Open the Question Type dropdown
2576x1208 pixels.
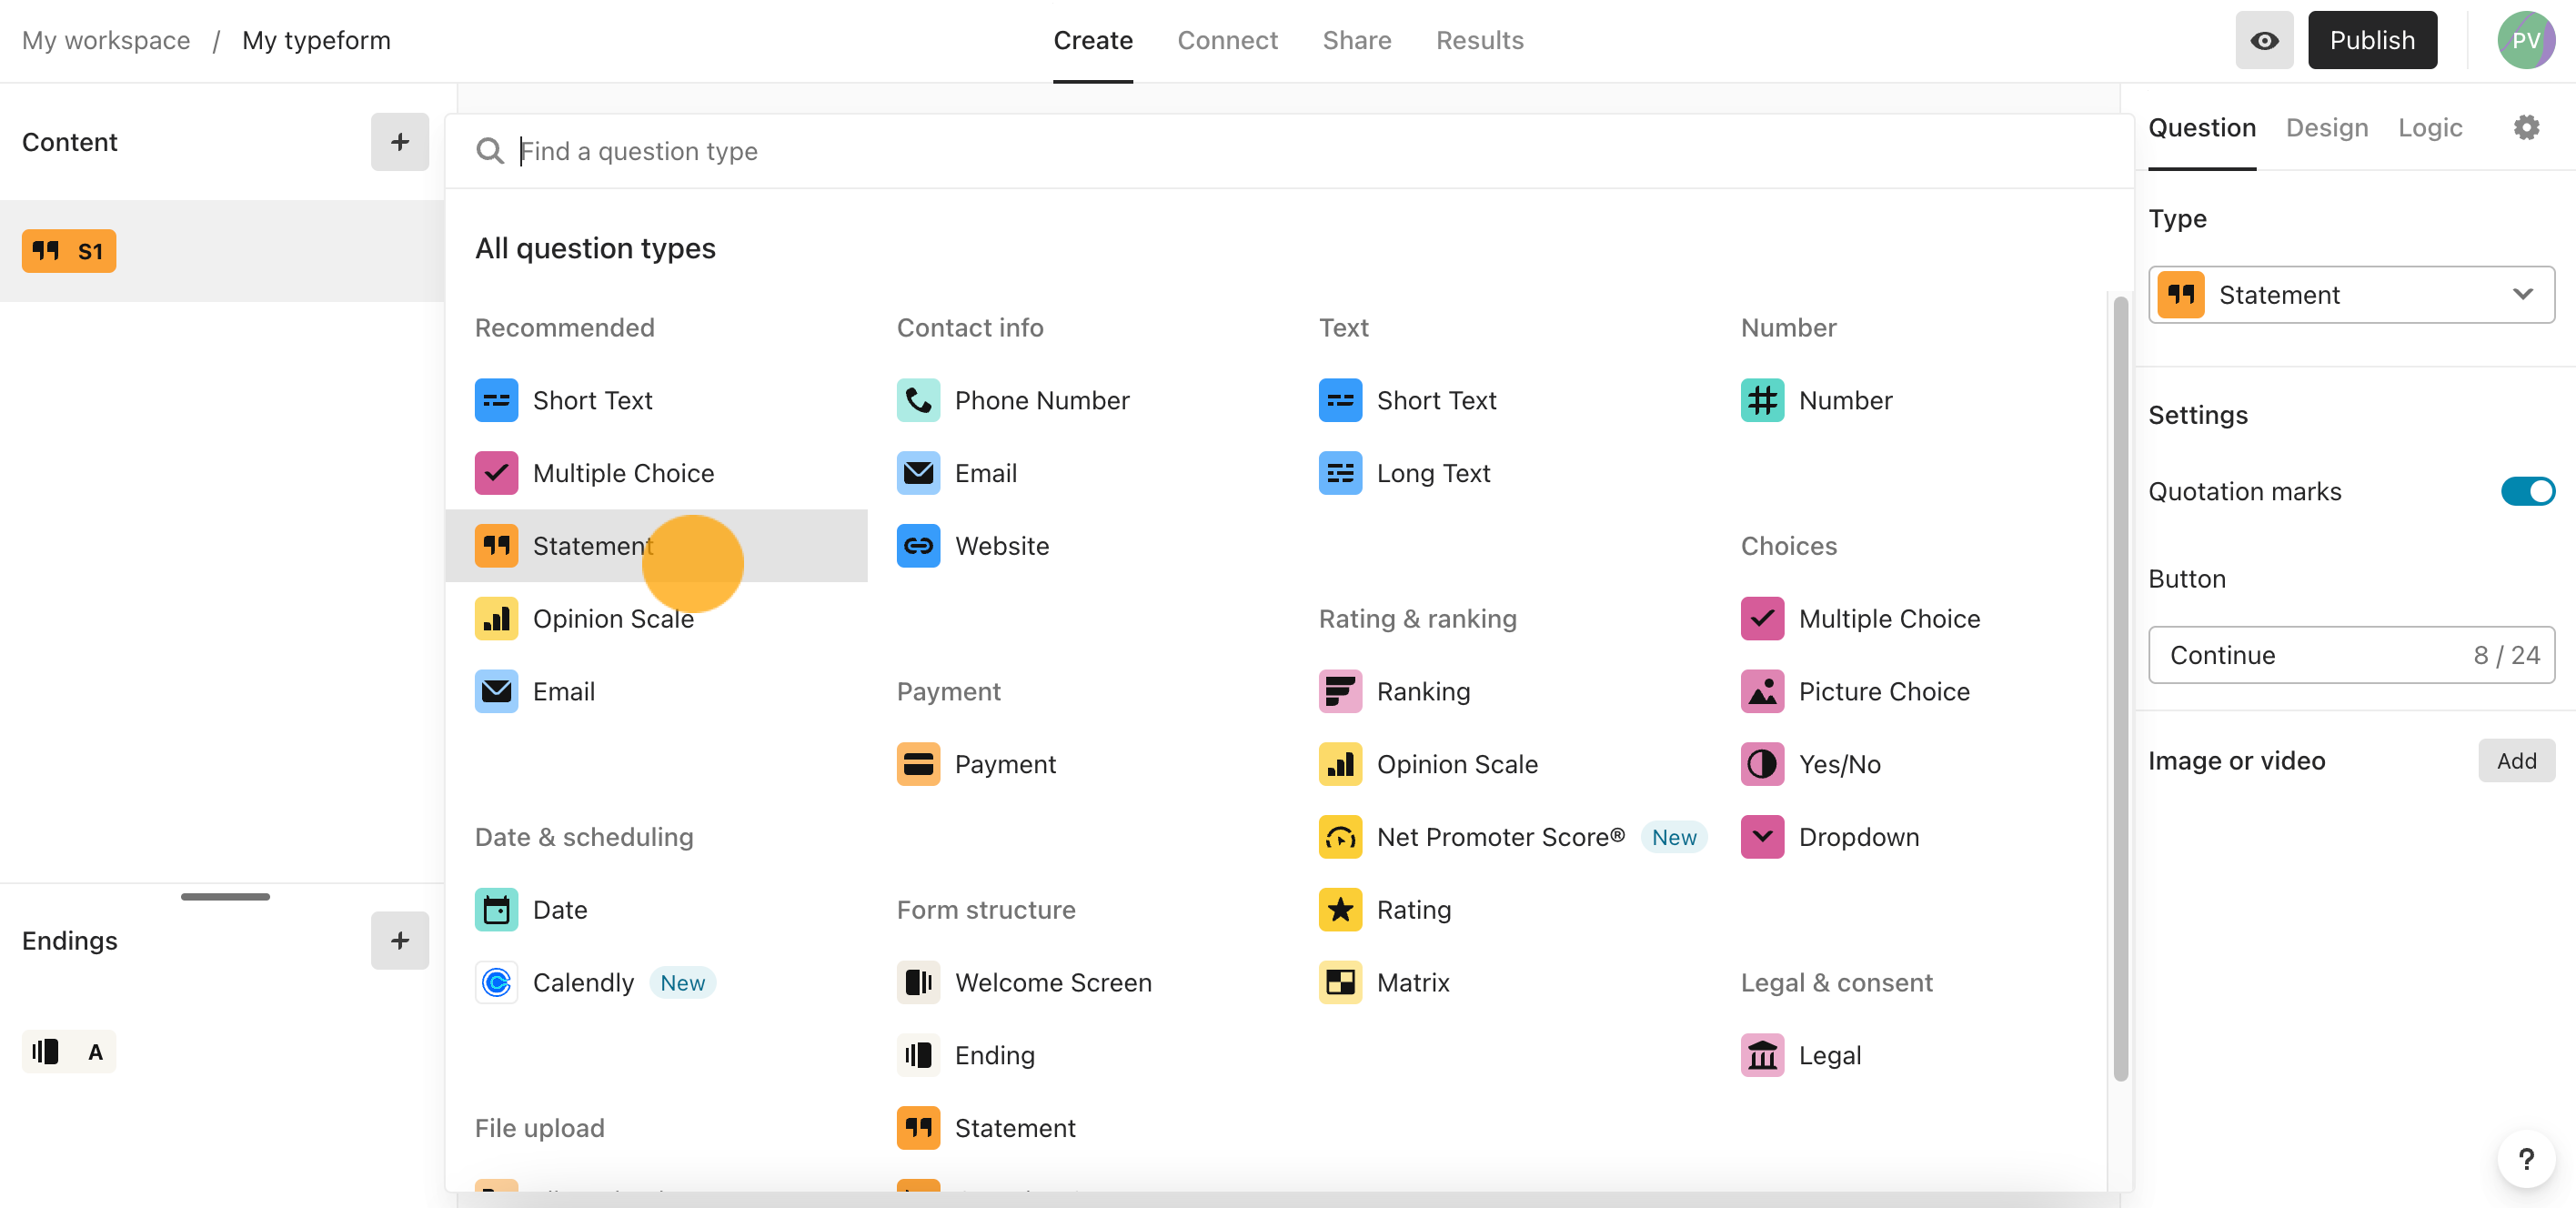click(x=2351, y=294)
